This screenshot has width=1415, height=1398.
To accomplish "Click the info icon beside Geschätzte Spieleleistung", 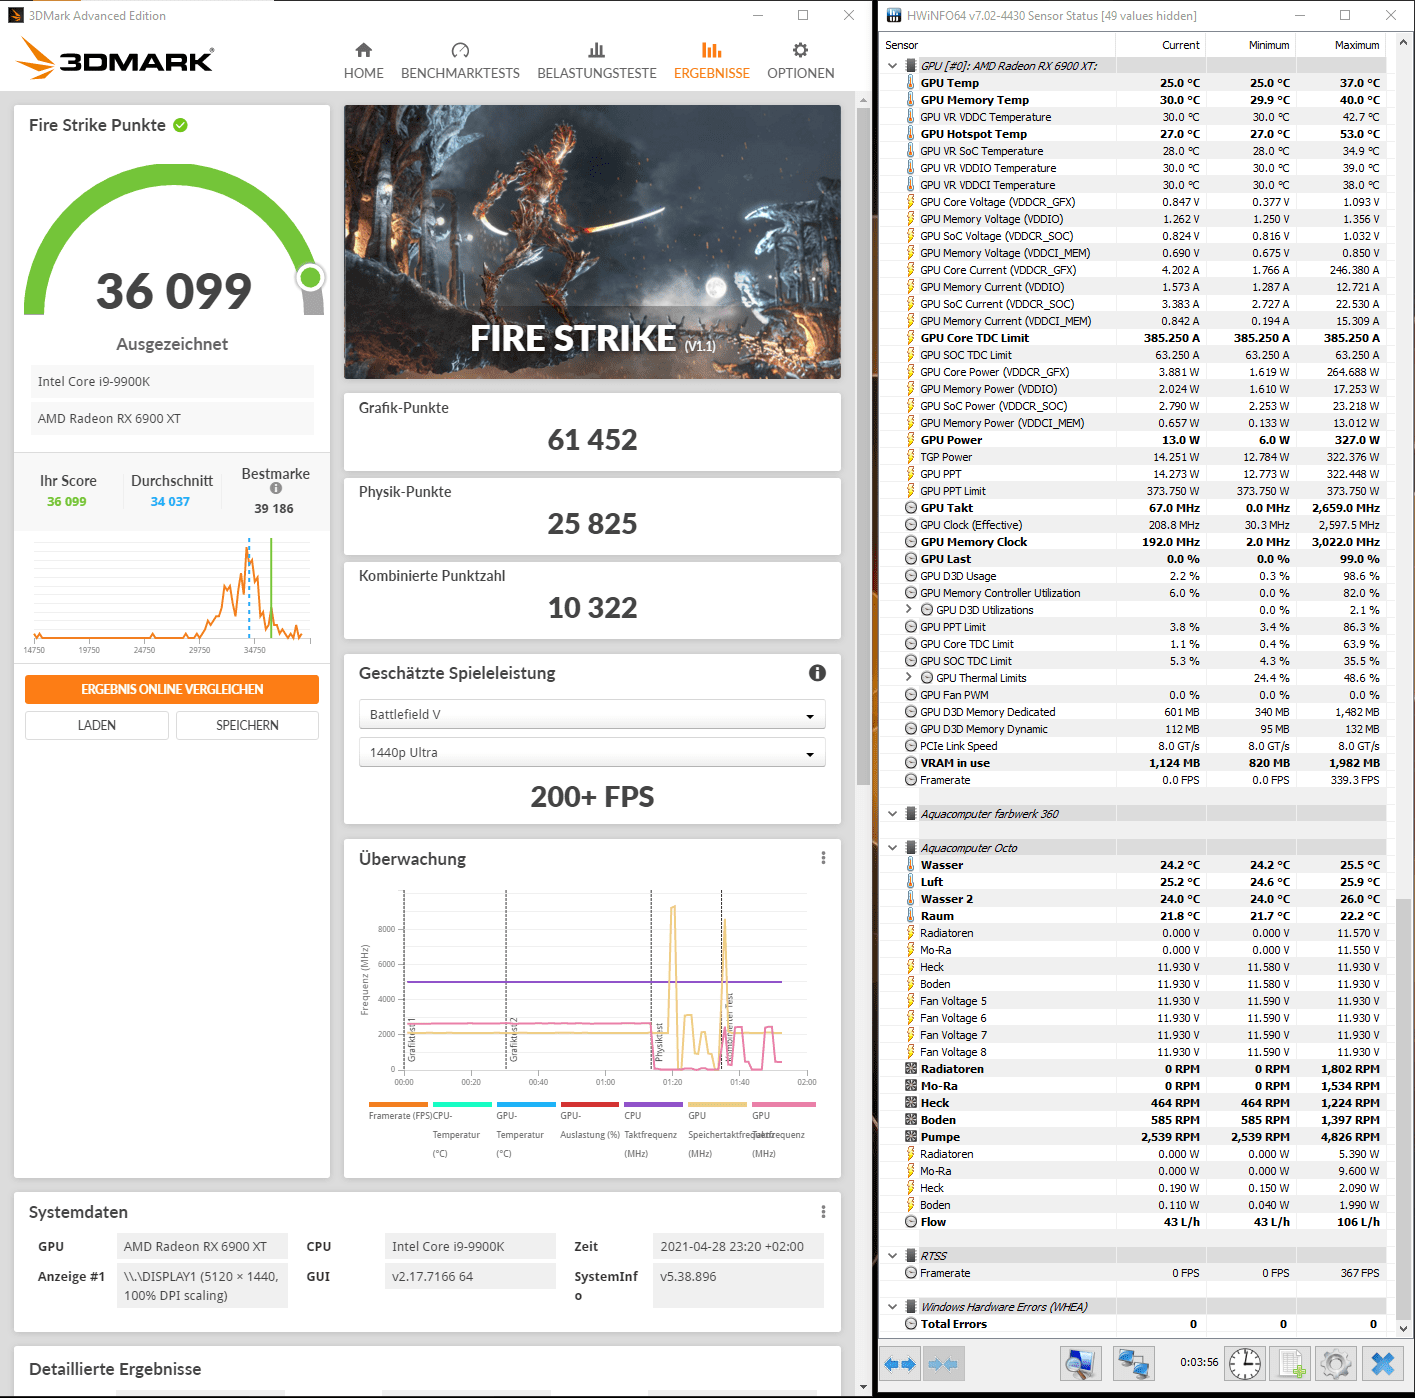I will 817,673.
